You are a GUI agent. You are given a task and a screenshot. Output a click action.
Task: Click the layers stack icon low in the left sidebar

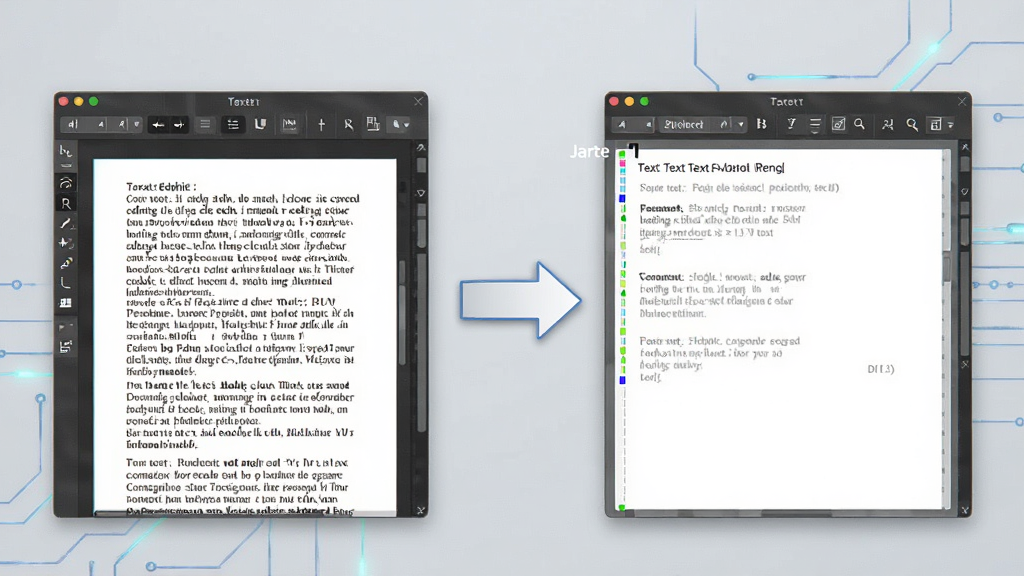click(x=66, y=347)
